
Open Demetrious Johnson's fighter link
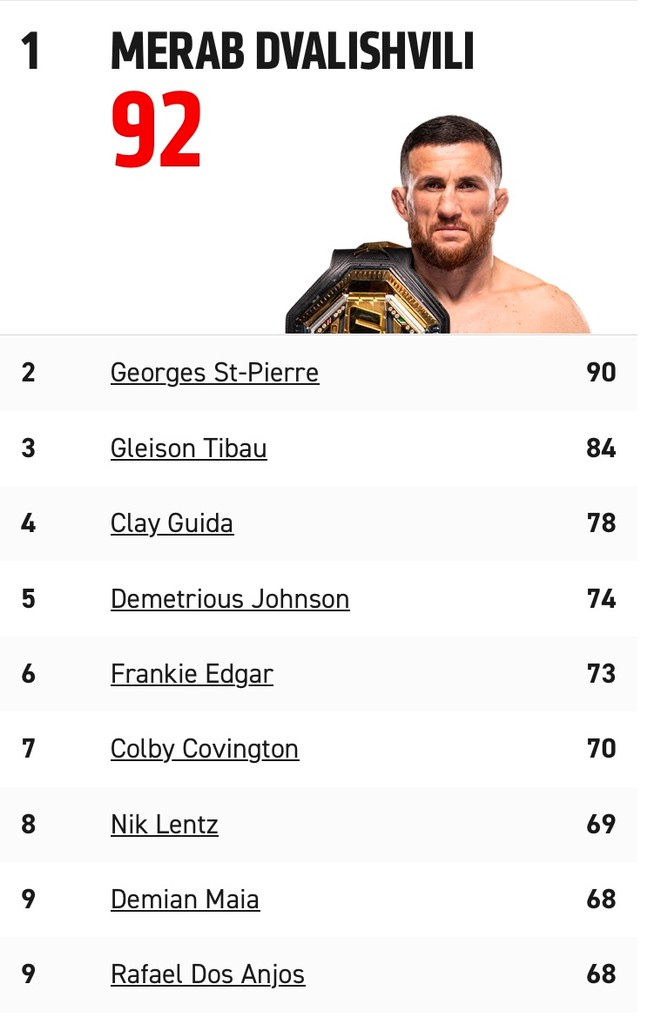pos(229,599)
